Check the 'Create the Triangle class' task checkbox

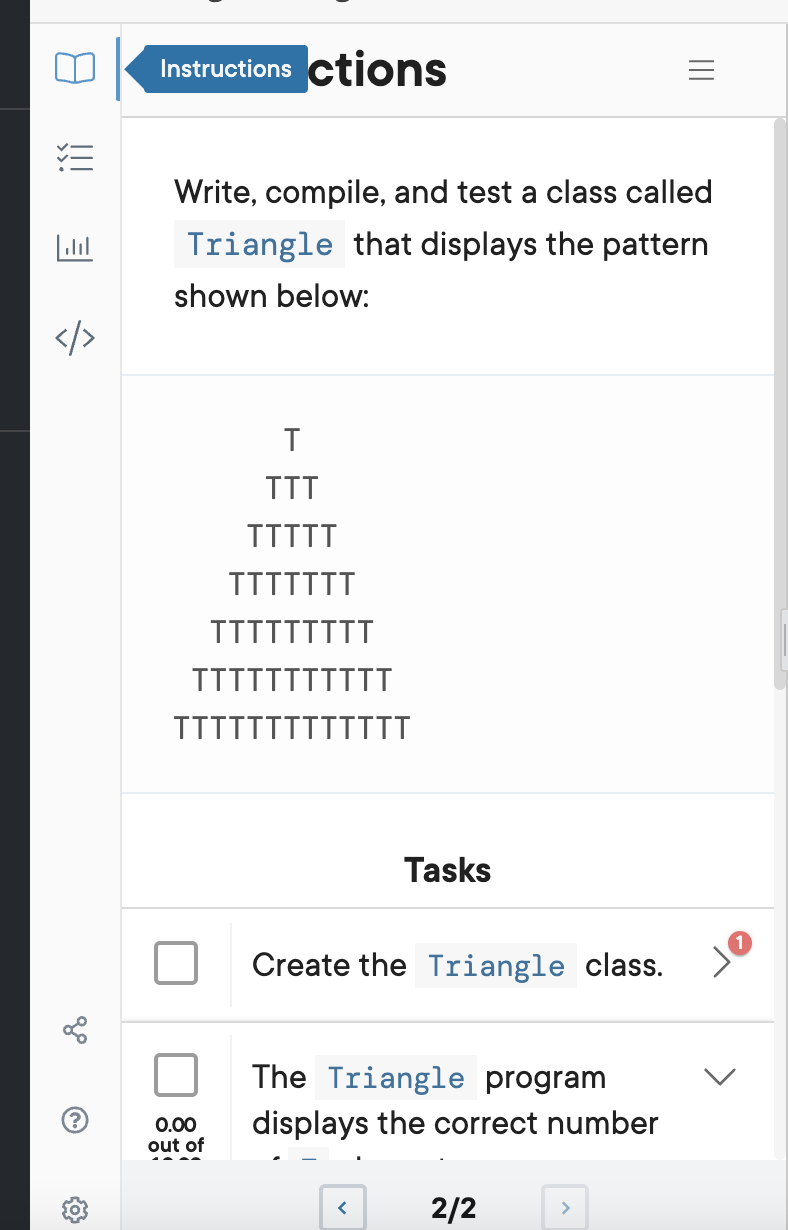[175, 963]
